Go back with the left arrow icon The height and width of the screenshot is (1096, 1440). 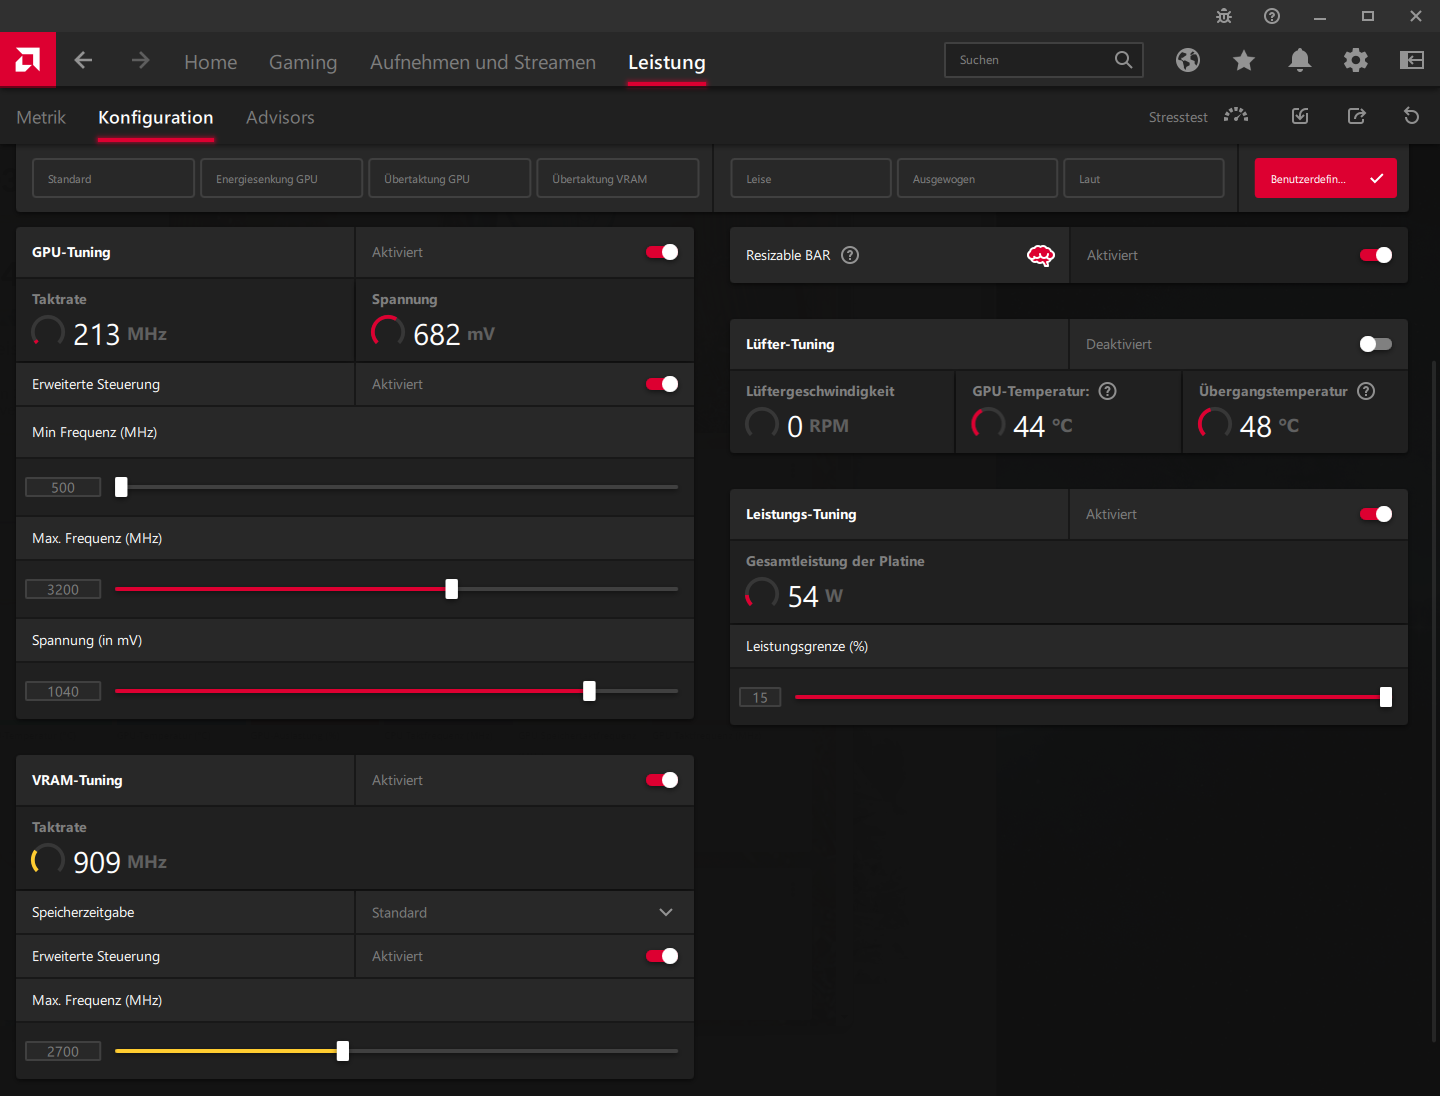tap(83, 60)
